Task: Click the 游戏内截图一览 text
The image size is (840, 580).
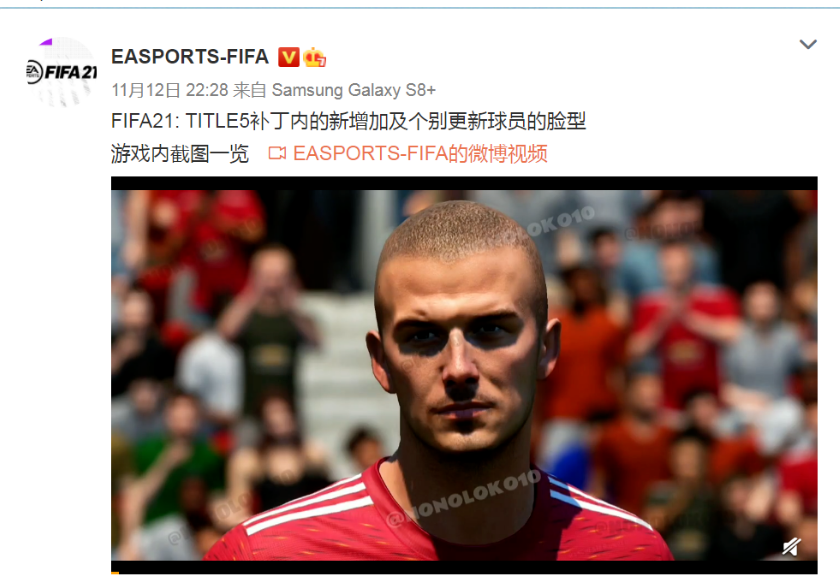Action: click(x=180, y=154)
